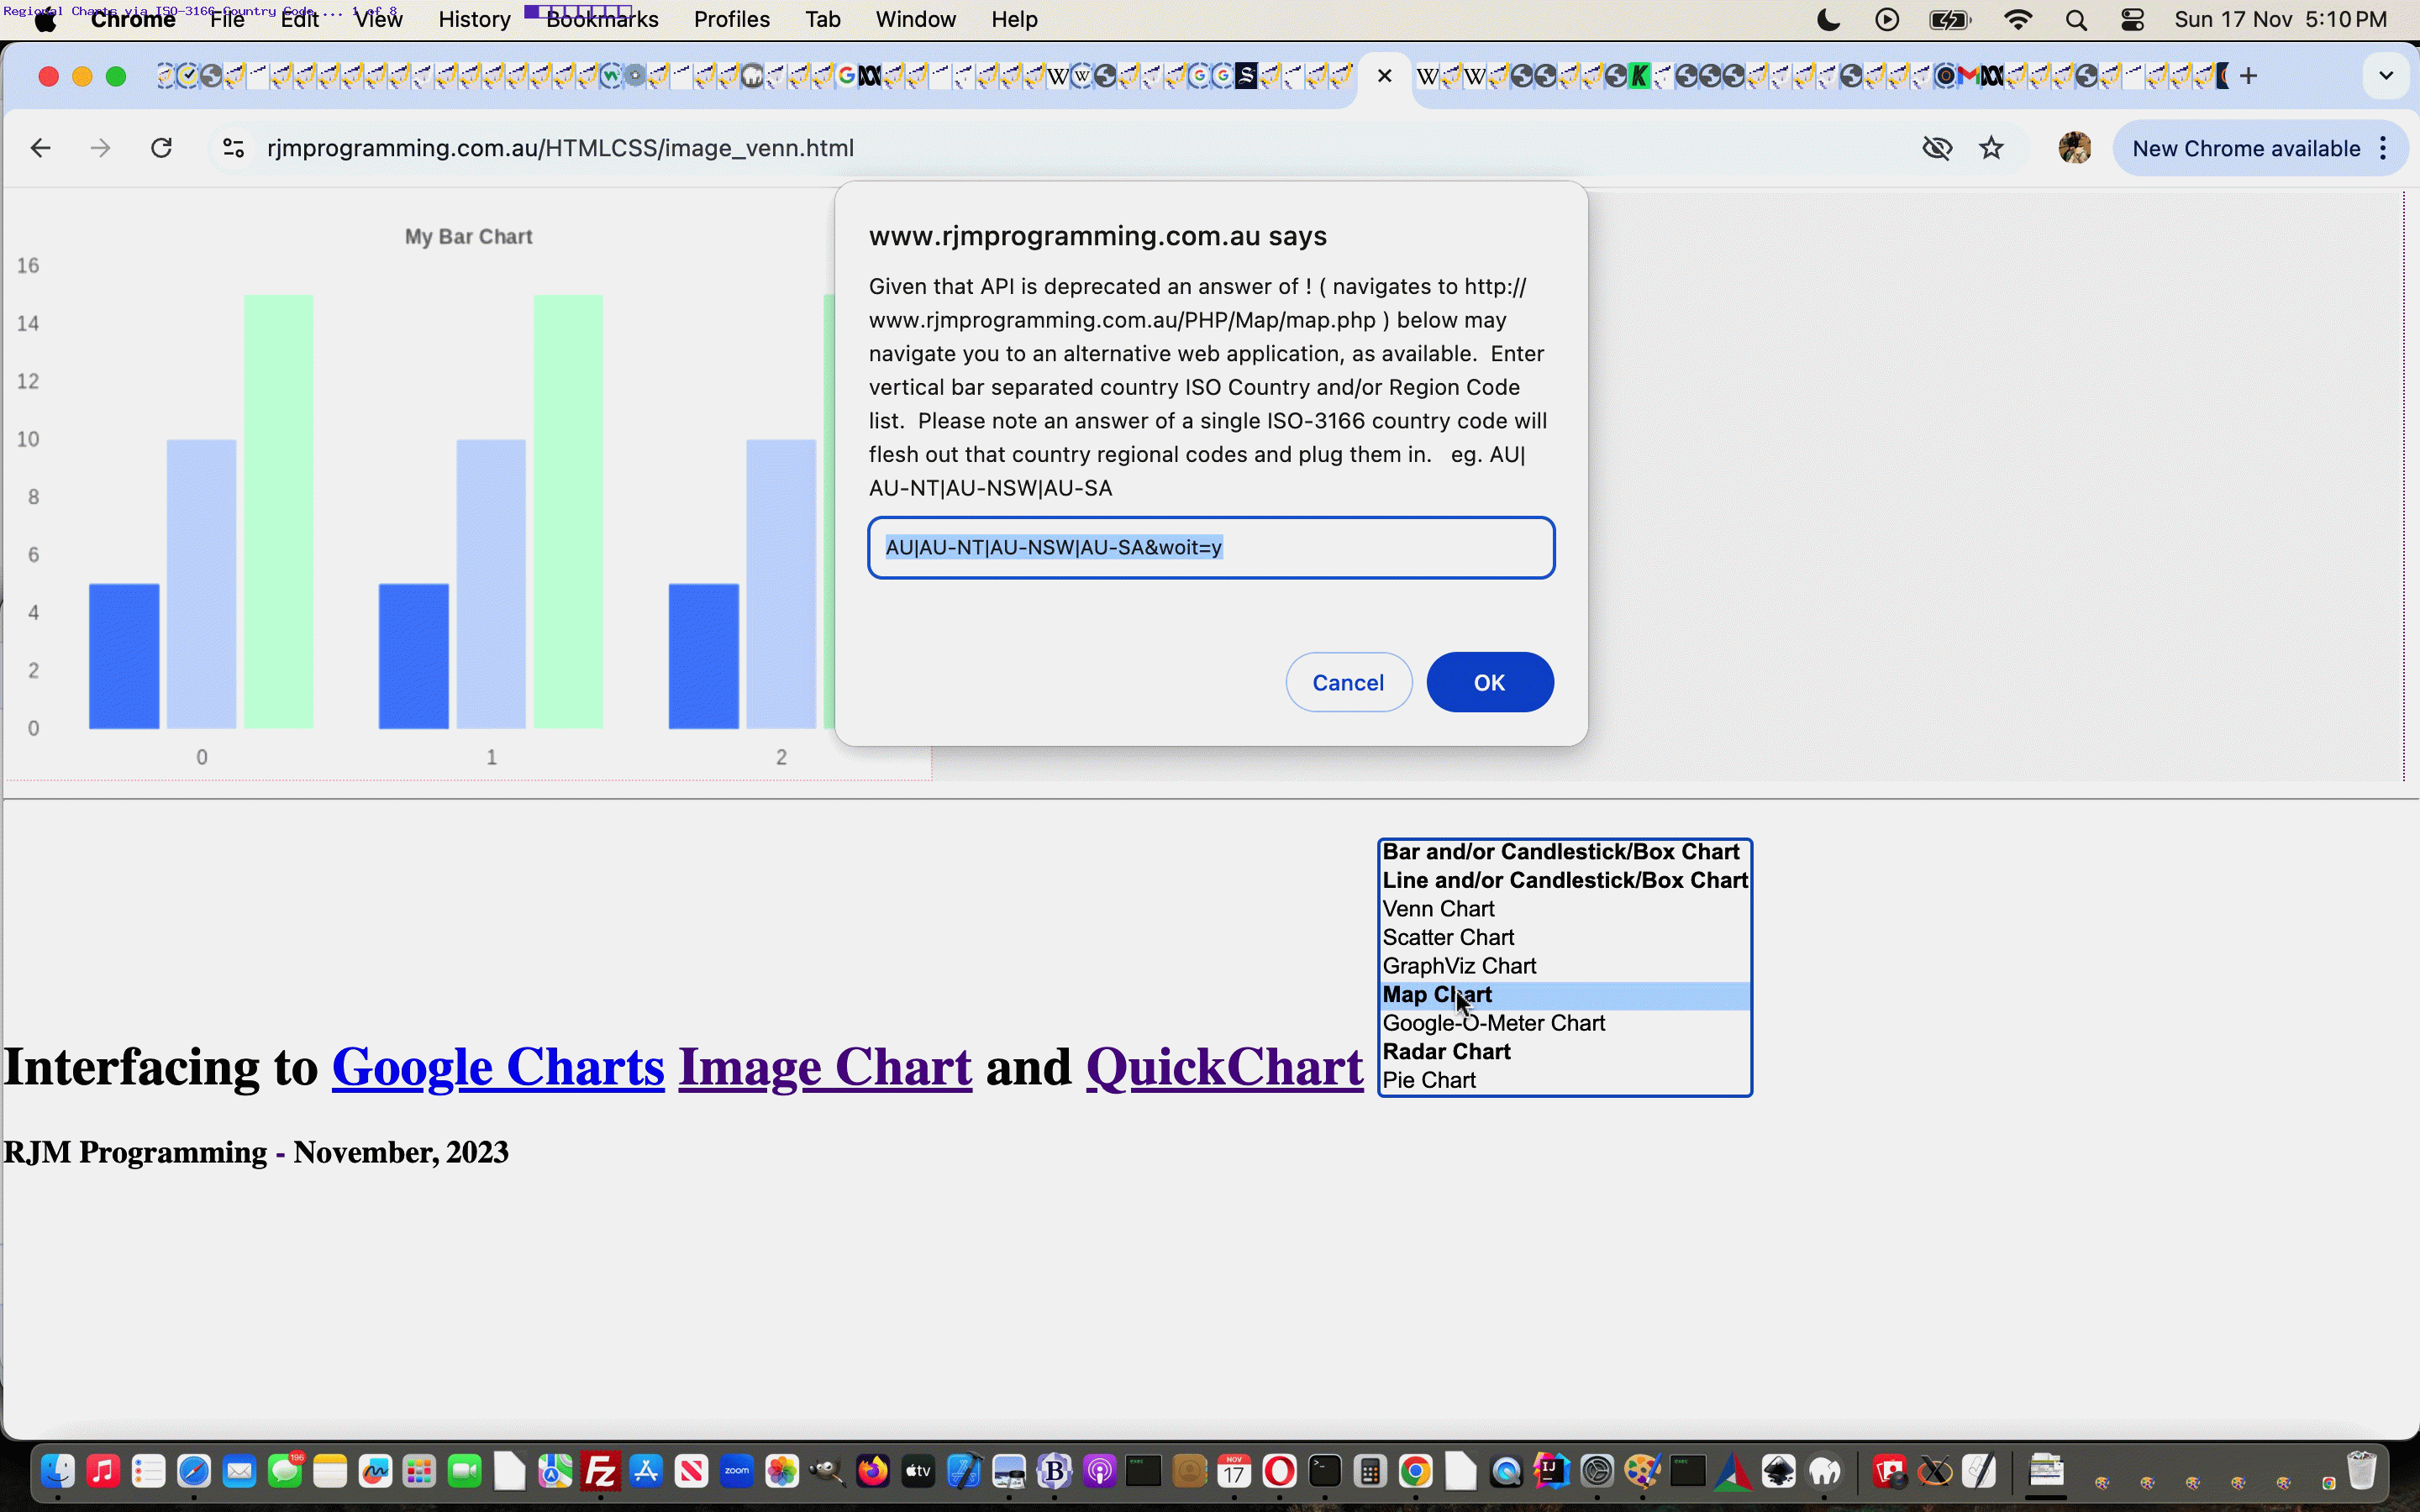This screenshot has width=2420, height=1512.
Task: Select Line and/or Candlestick/Box Chart option
Action: pyautogui.click(x=1564, y=881)
